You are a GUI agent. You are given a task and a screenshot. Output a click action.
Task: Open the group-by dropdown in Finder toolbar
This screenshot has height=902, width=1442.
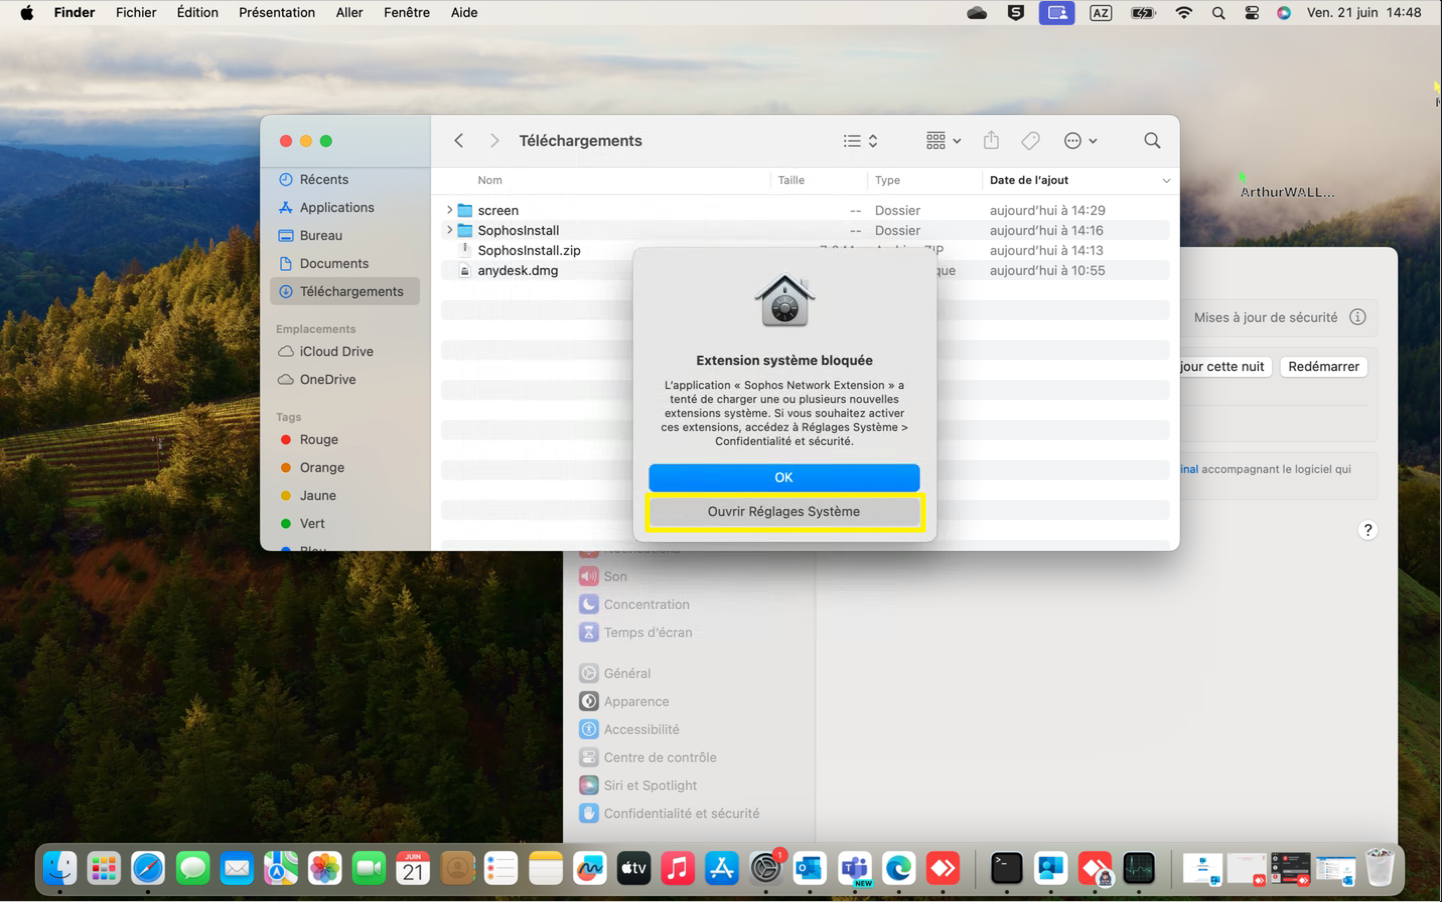(x=943, y=141)
